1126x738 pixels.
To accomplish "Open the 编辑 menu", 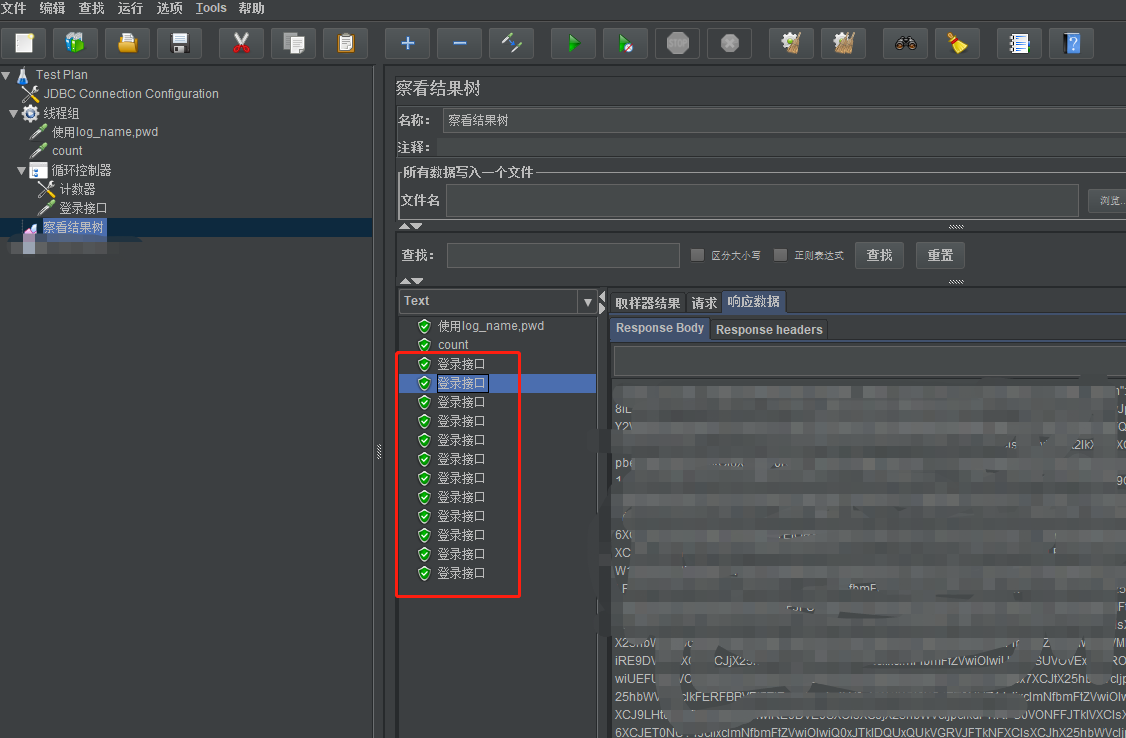I will pyautogui.click(x=52, y=8).
